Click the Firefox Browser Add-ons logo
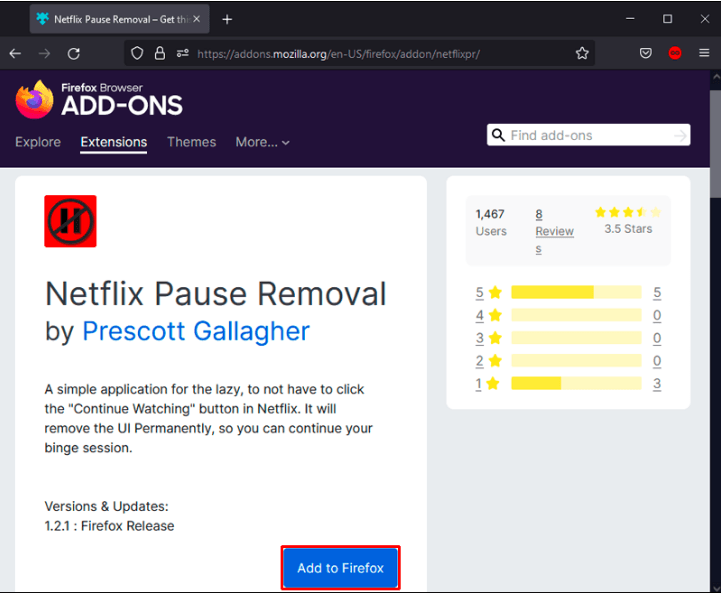Image resolution: width=721 pixels, height=593 pixels. tap(99, 99)
